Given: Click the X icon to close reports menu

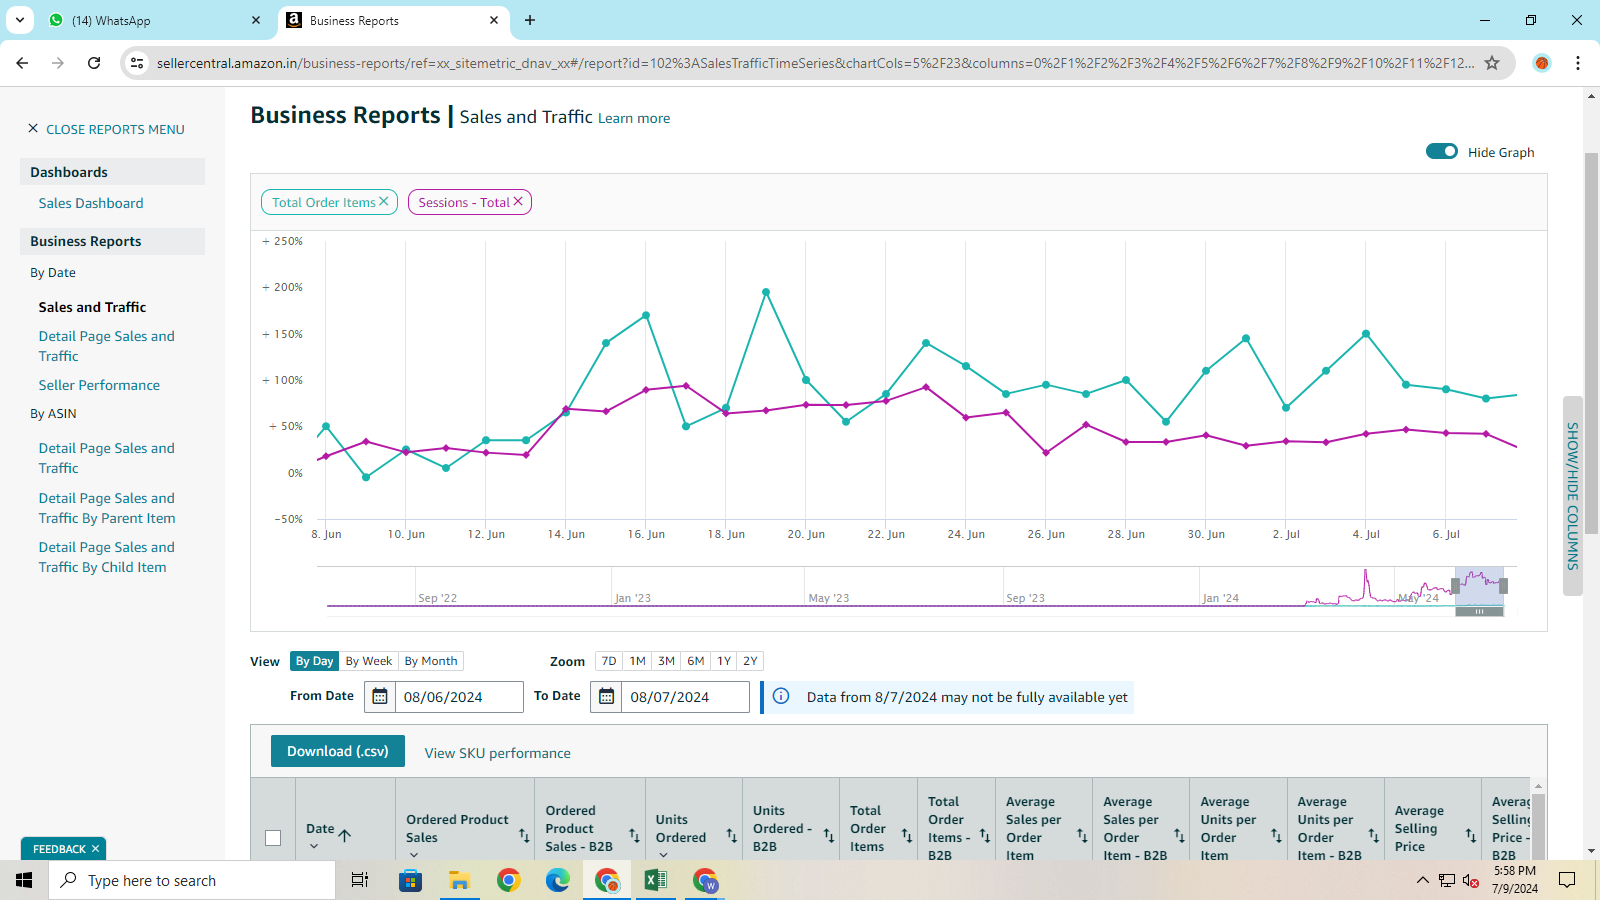Looking at the screenshot, I should (x=33, y=129).
